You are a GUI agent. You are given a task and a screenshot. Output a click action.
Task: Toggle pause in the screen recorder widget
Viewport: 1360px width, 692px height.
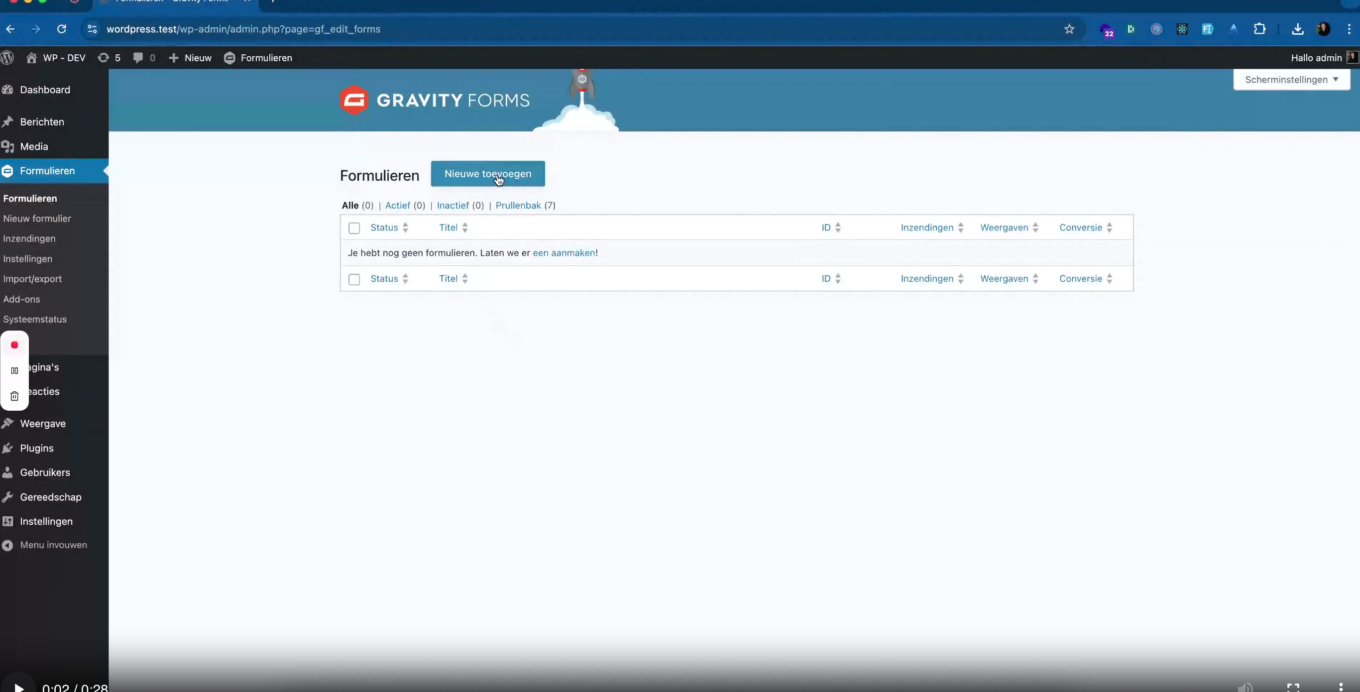pos(14,369)
